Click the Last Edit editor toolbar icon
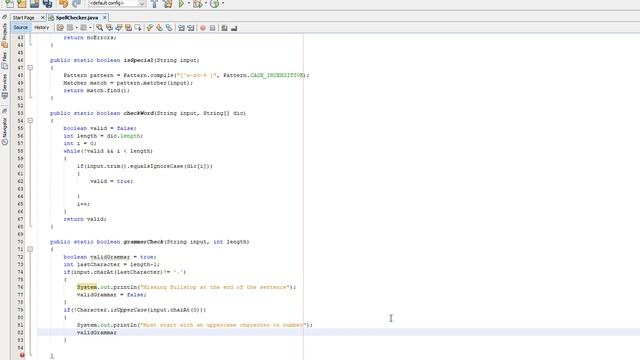 pyautogui.click(x=60, y=28)
